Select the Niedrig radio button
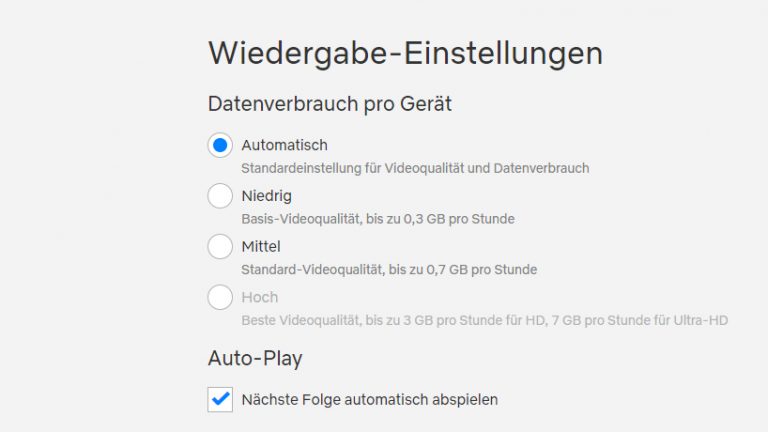 [x=220, y=196]
